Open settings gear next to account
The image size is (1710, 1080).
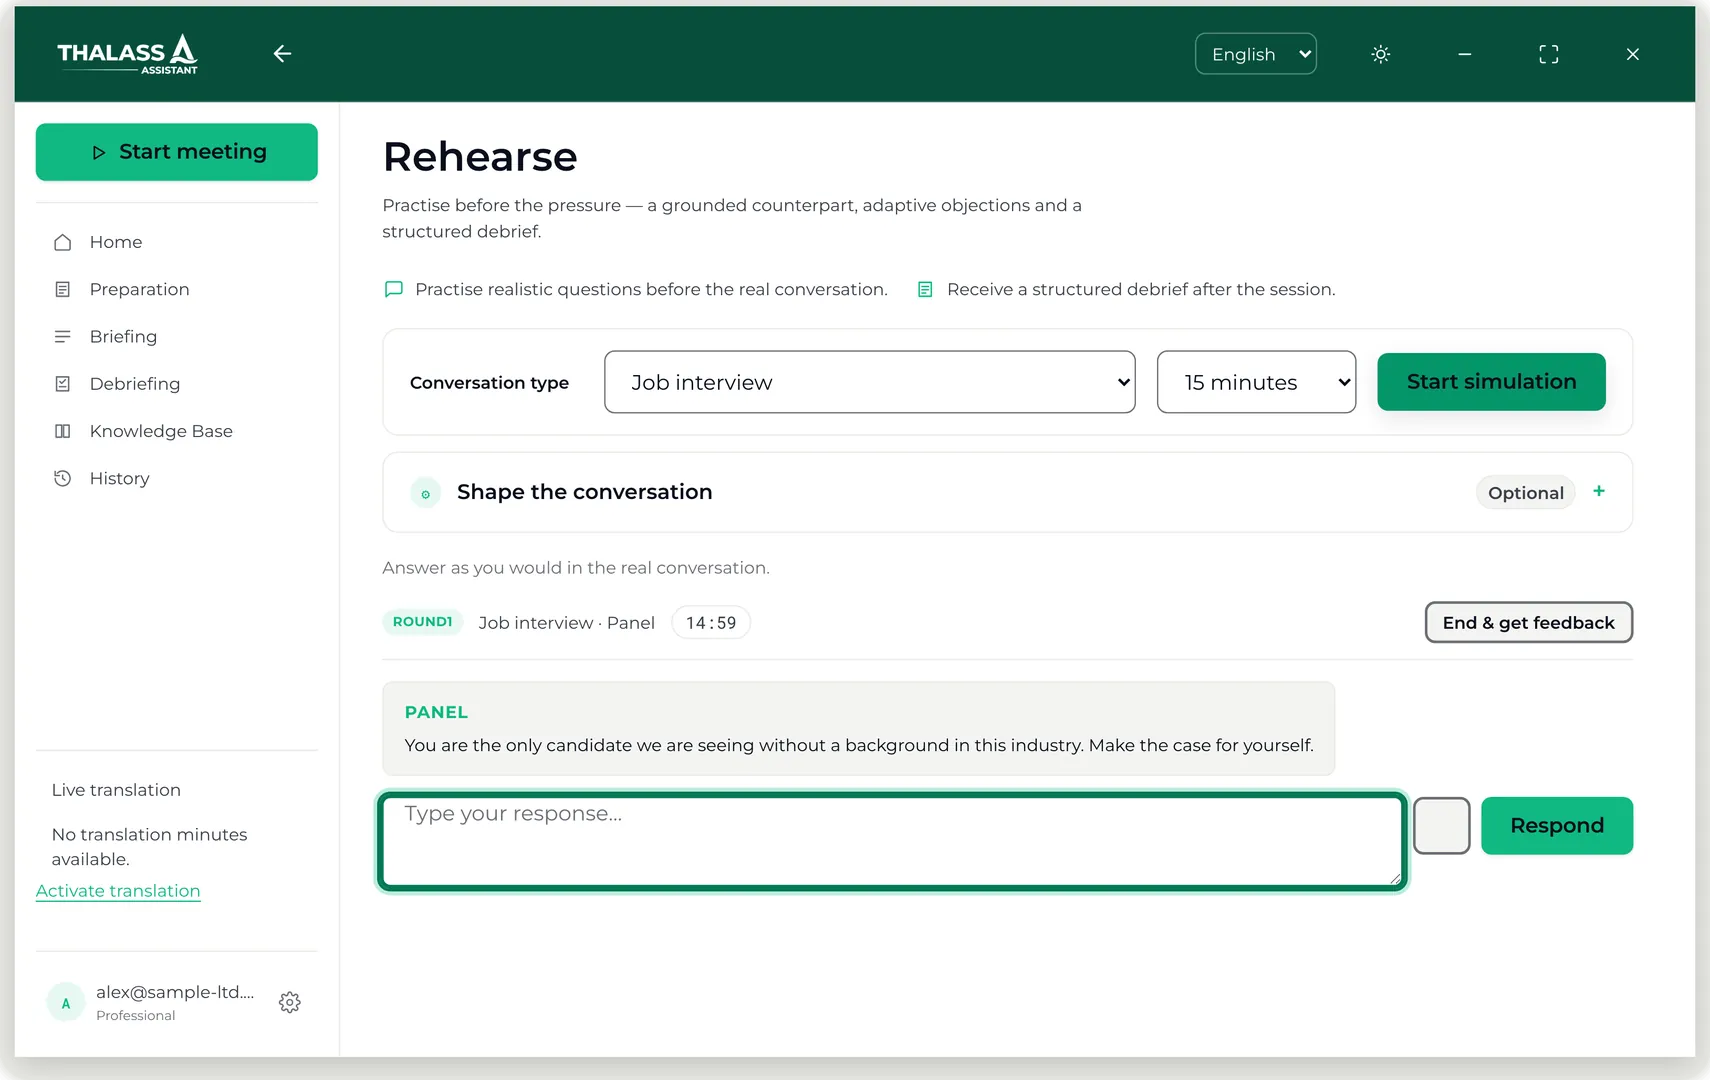pyautogui.click(x=290, y=1002)
